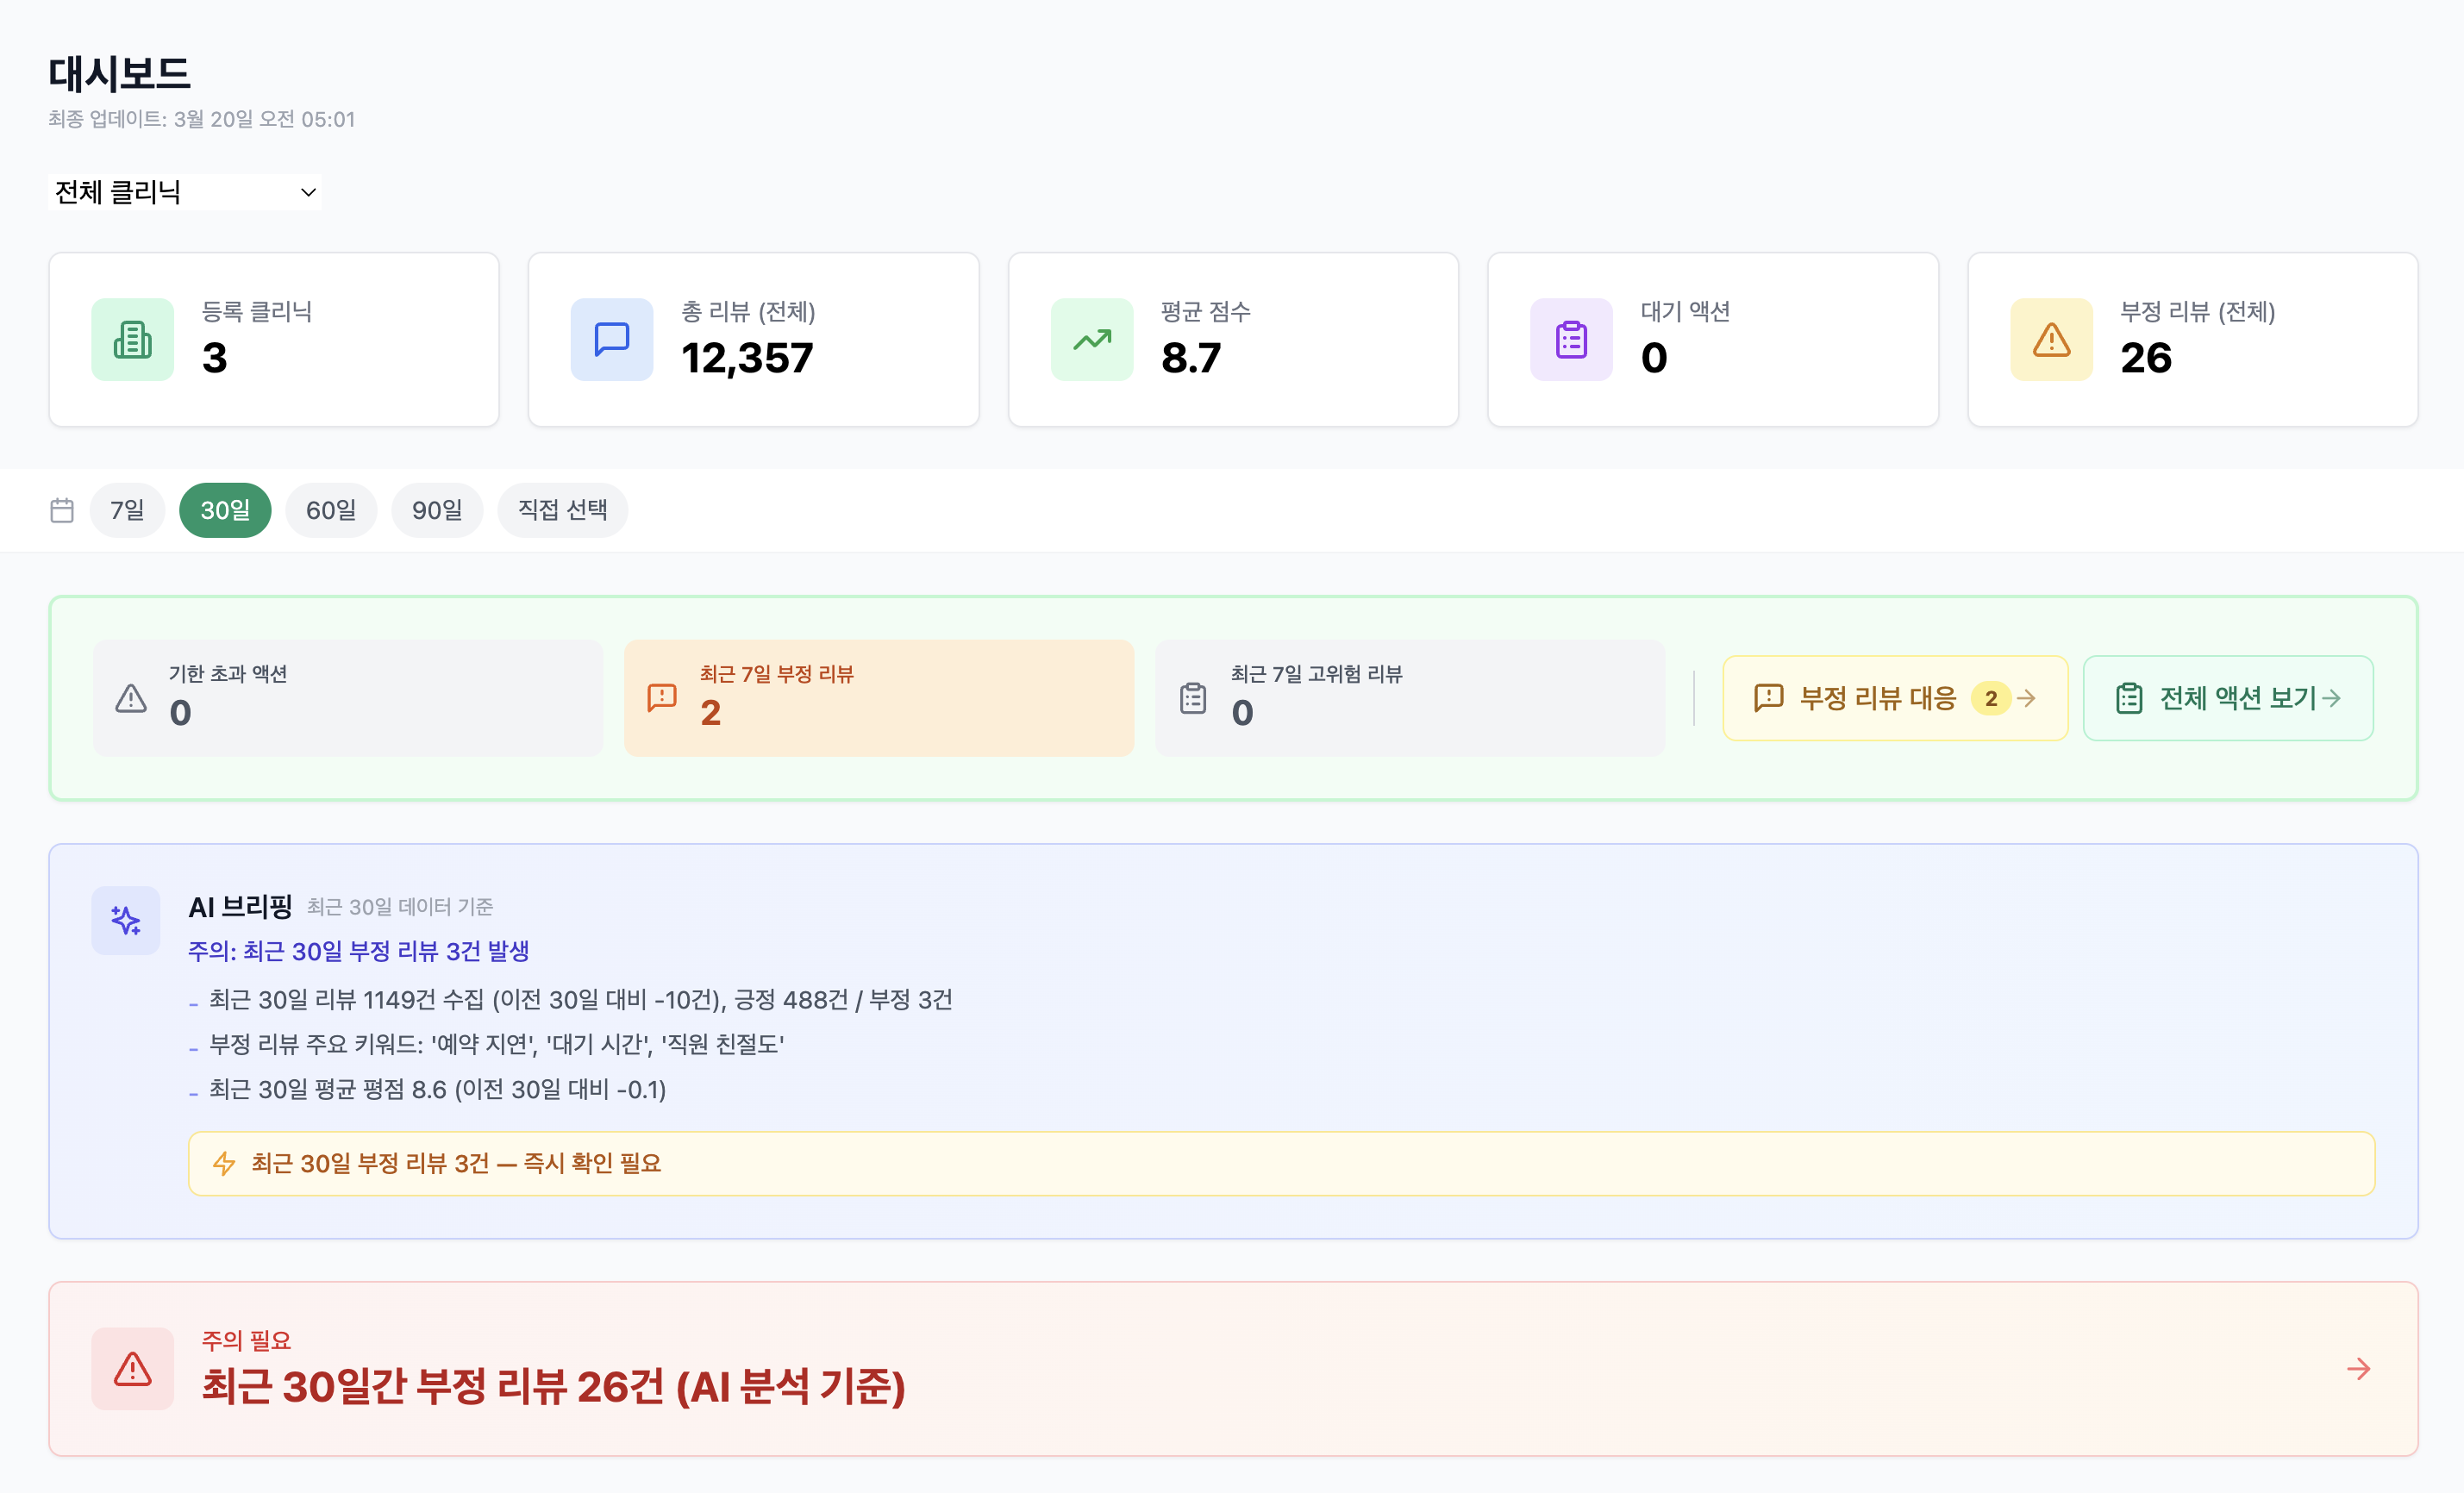
Task: Click the total reviews chat bubble icon
Action: (611, 340)
